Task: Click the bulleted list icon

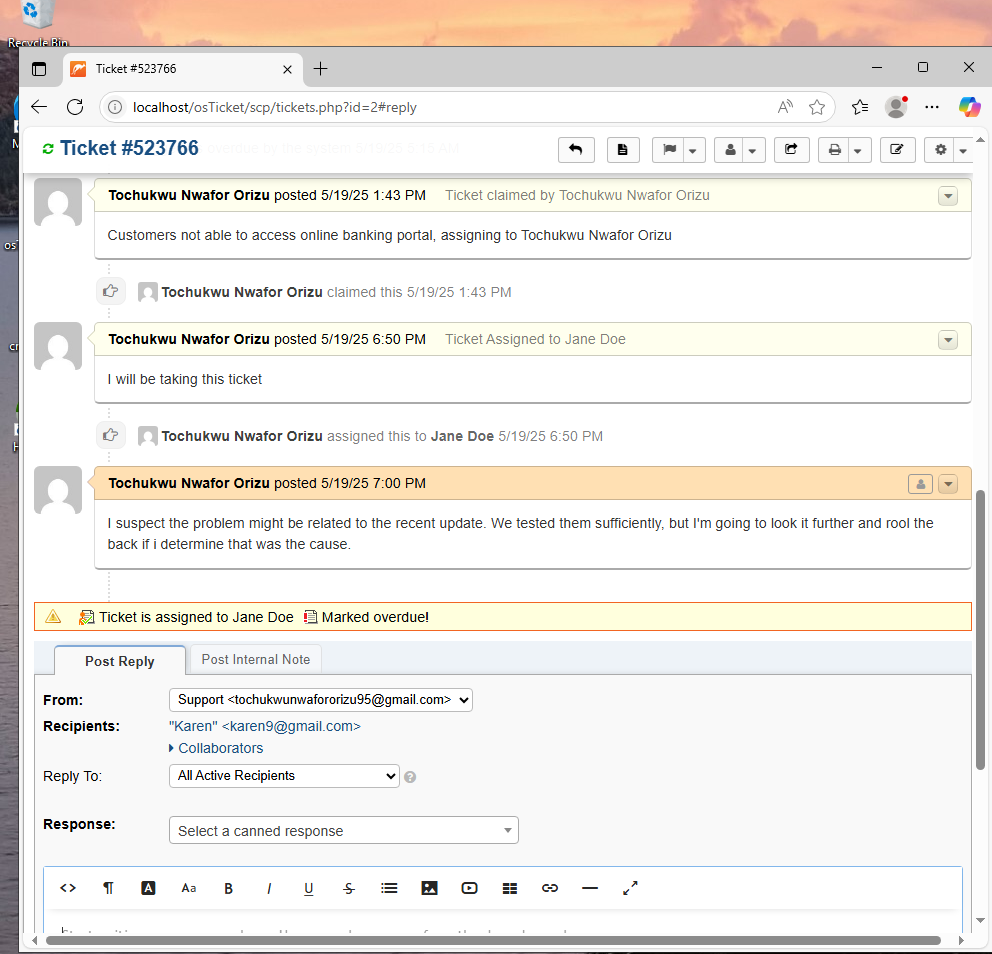Action: coord(389,888)
